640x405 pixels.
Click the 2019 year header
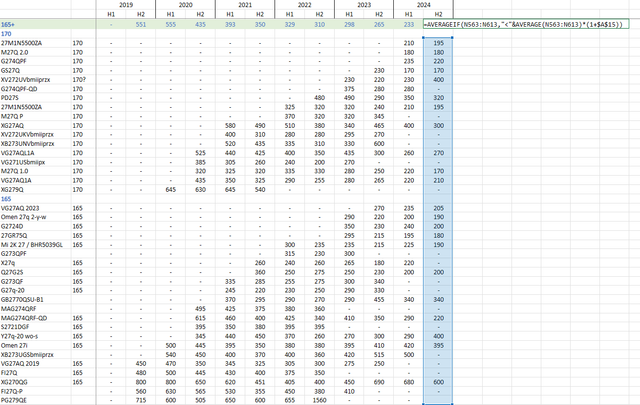[x=126, y=5]
